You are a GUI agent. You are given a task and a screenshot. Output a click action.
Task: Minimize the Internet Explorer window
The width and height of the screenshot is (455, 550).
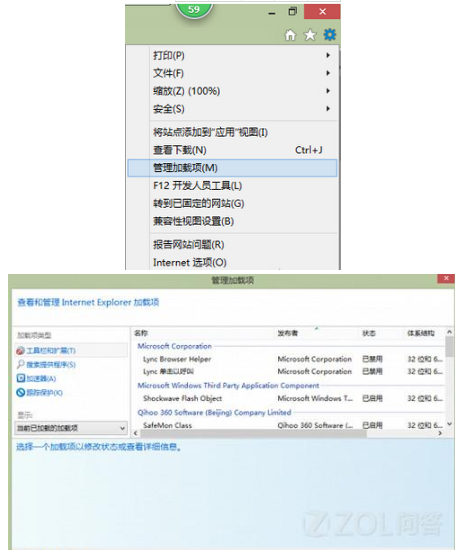click(x=272, y=13)
